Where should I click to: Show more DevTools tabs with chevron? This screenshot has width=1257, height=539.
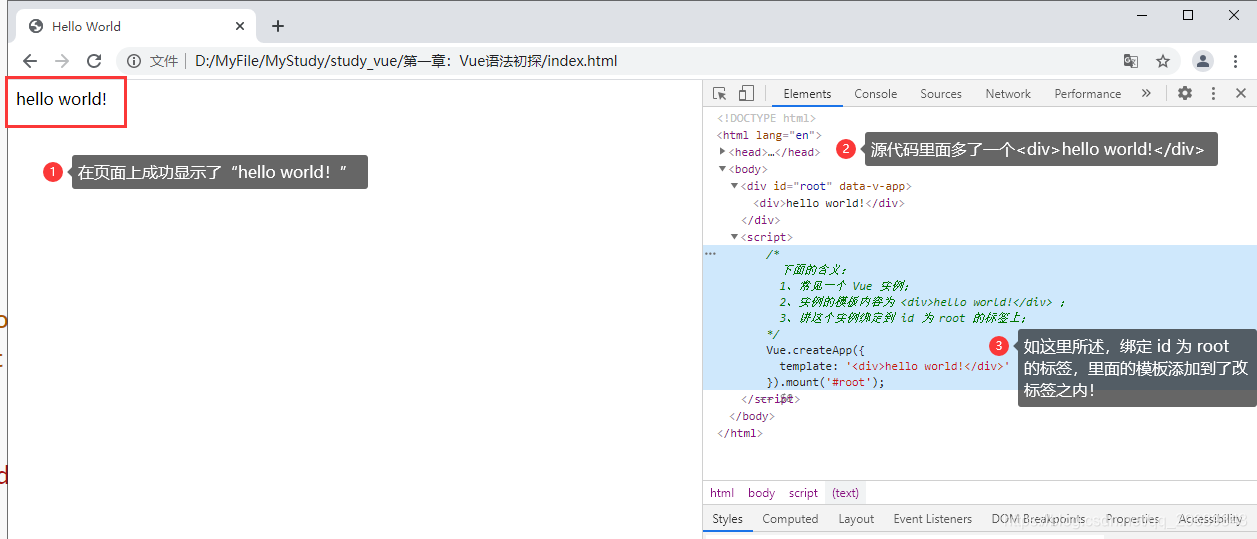[1146, 93]
